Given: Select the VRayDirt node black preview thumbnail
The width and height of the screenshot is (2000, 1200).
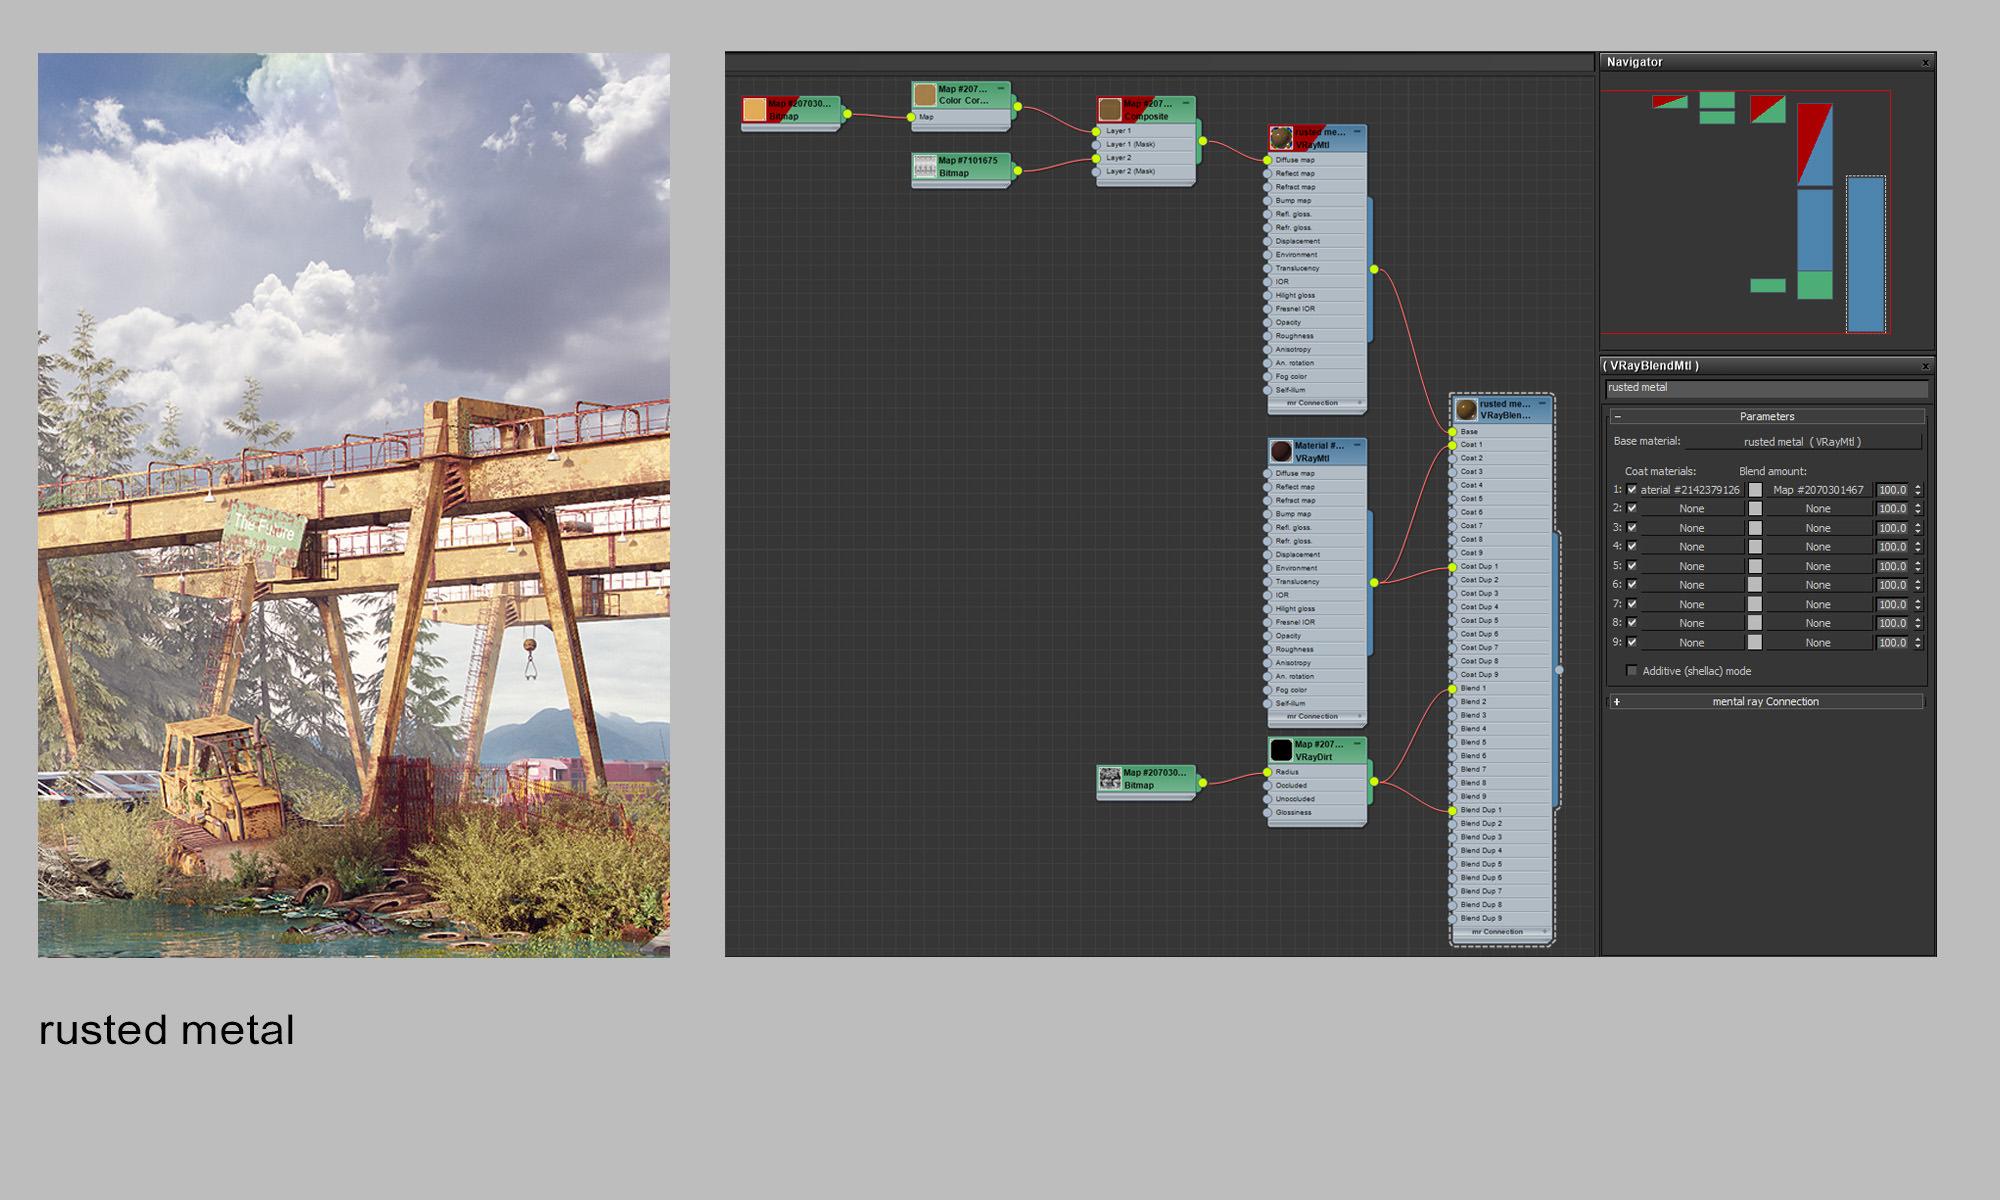Looking at the screenshot, I should point(1281,750).
